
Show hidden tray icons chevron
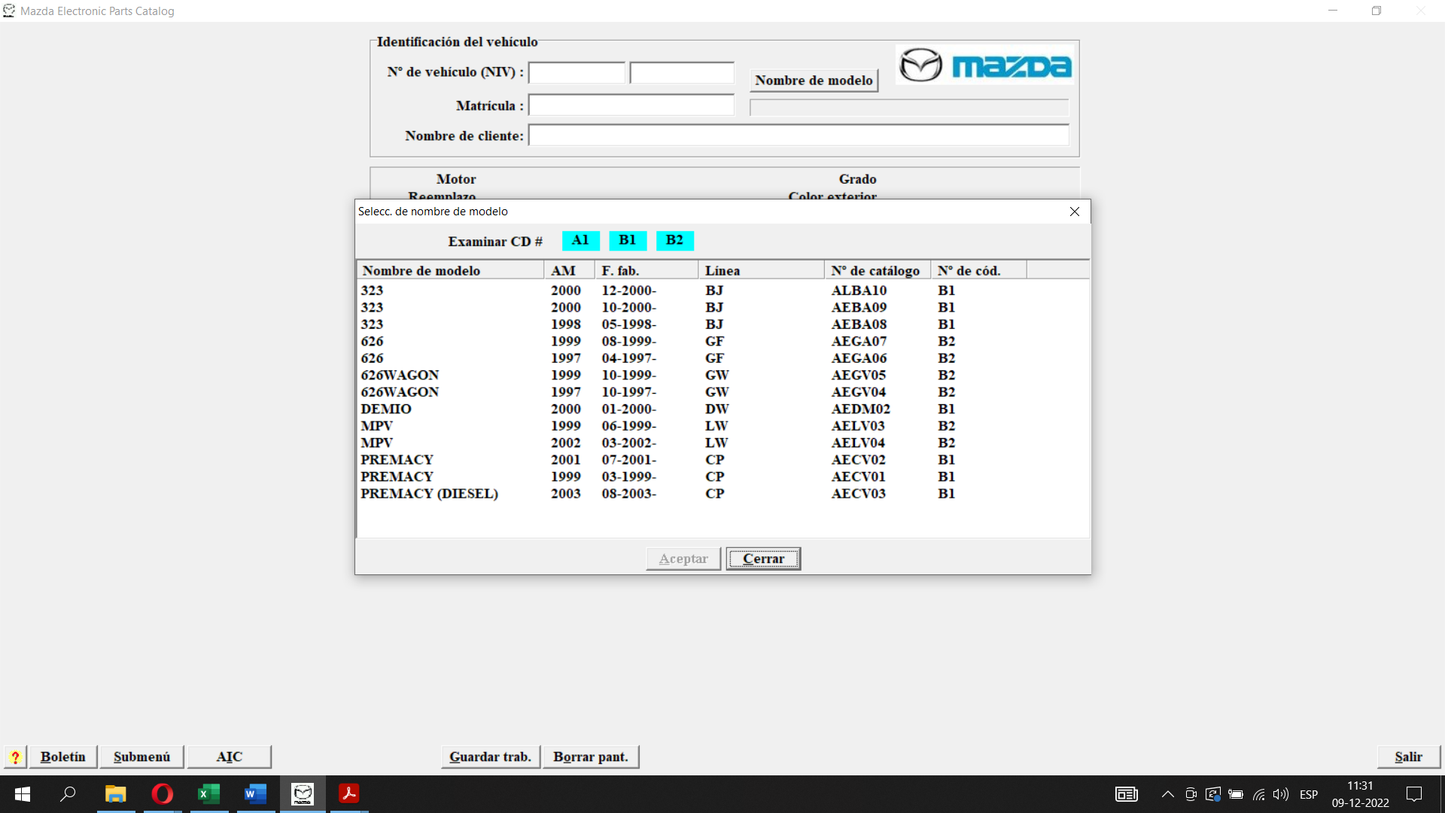[1167, 794]
